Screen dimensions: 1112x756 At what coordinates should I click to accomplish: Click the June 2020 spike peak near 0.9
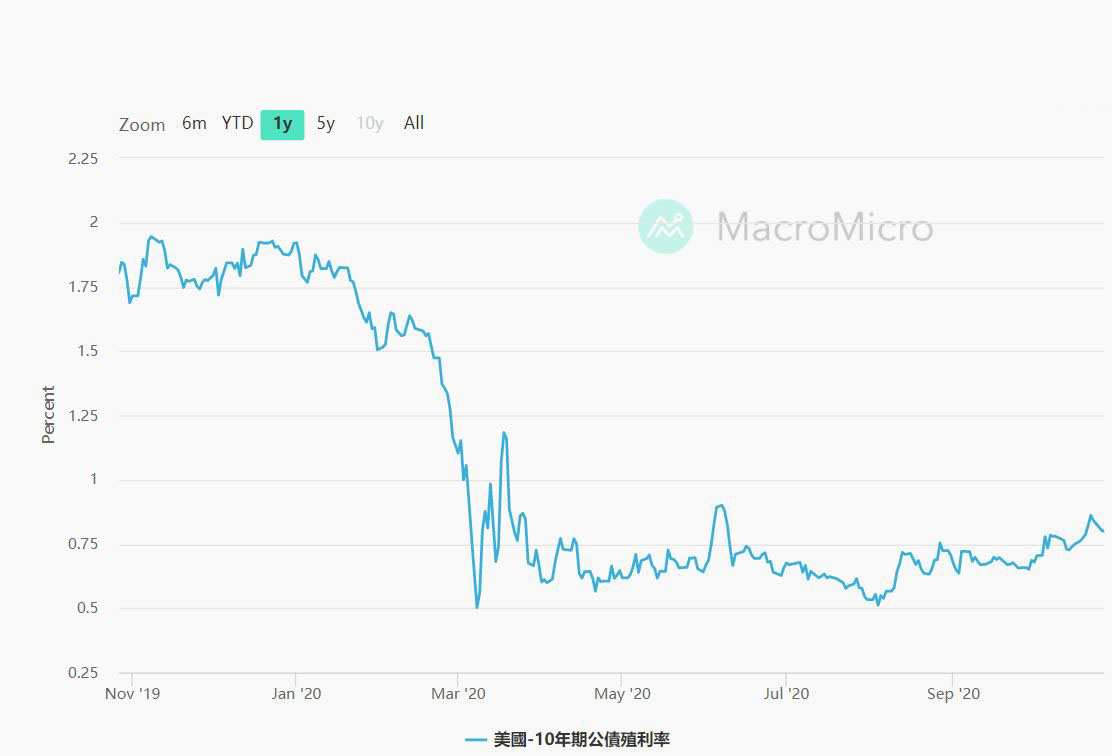pyautogui.click(x=721, y=505)
